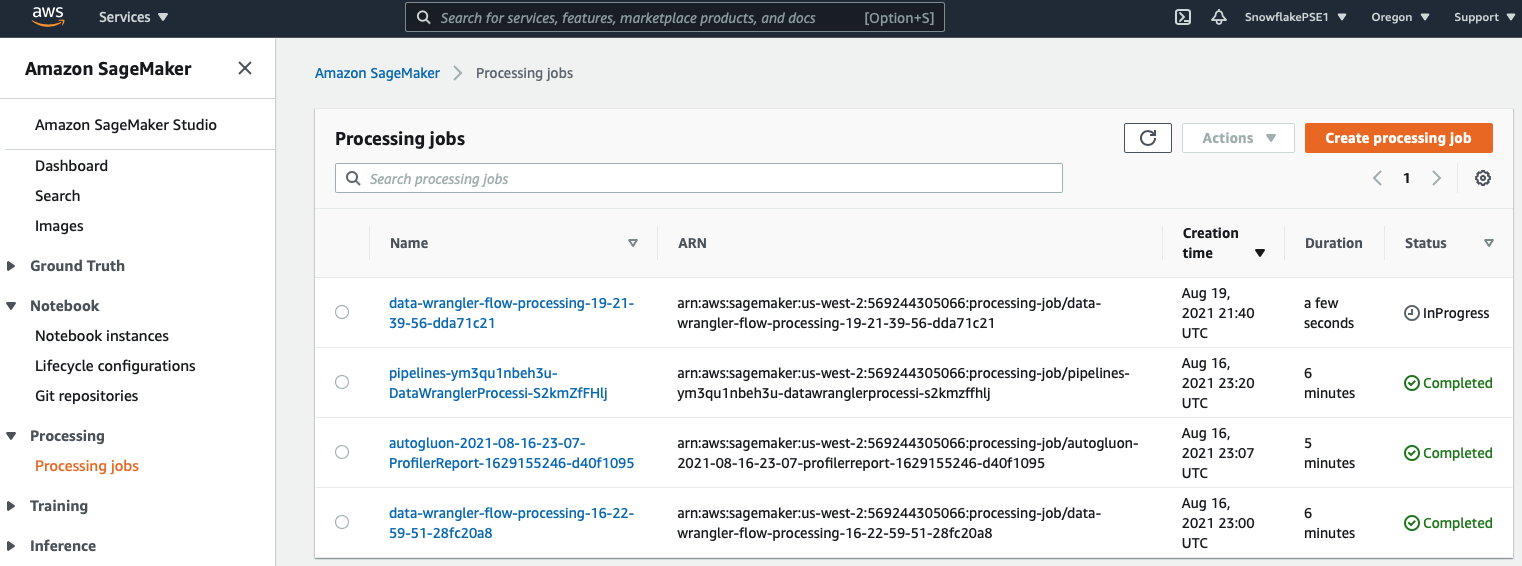Viewport: 1522px width, 566px height.
Task: Click the Search processing jobs field
Action: [700, 178]
